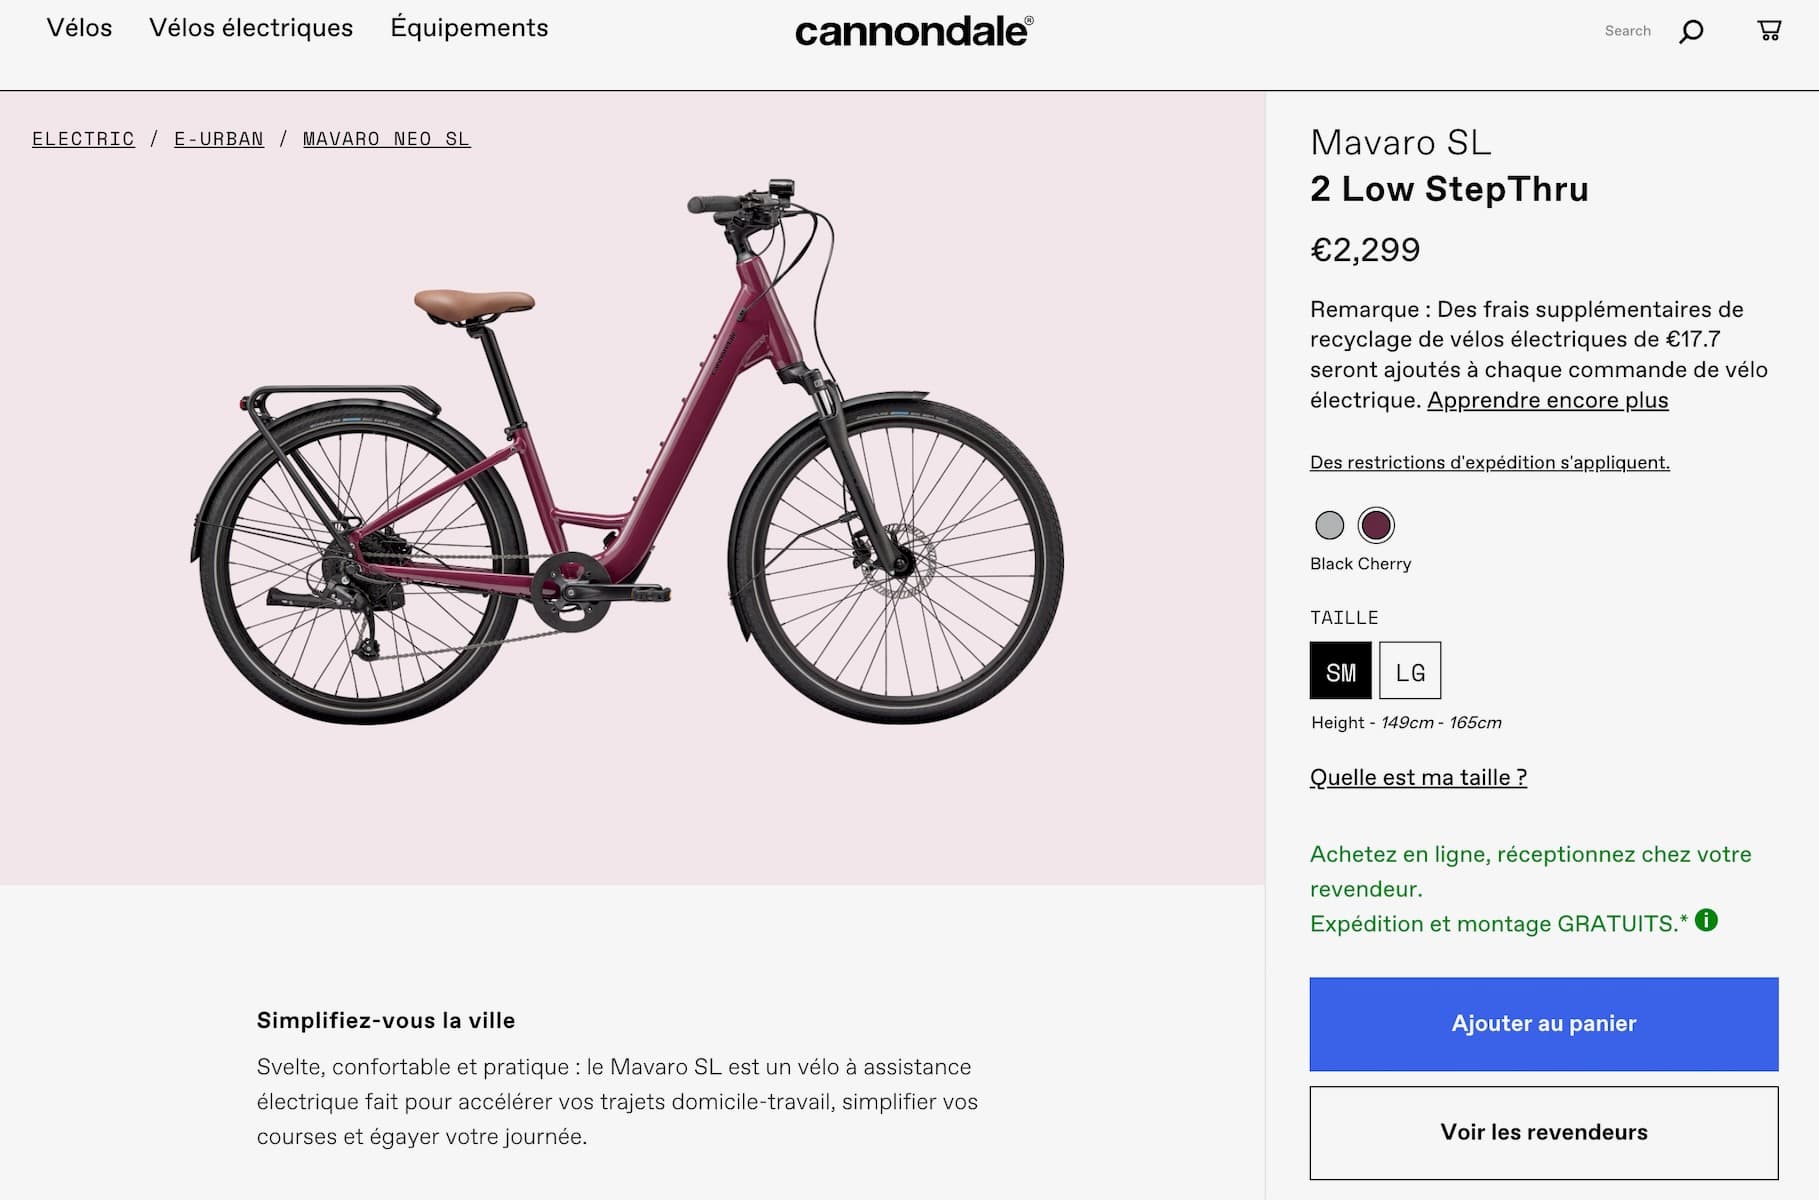This screenshot has width=1819, height=1200.
Task: Open shipping restrictions link
Action: point(1489,462)
